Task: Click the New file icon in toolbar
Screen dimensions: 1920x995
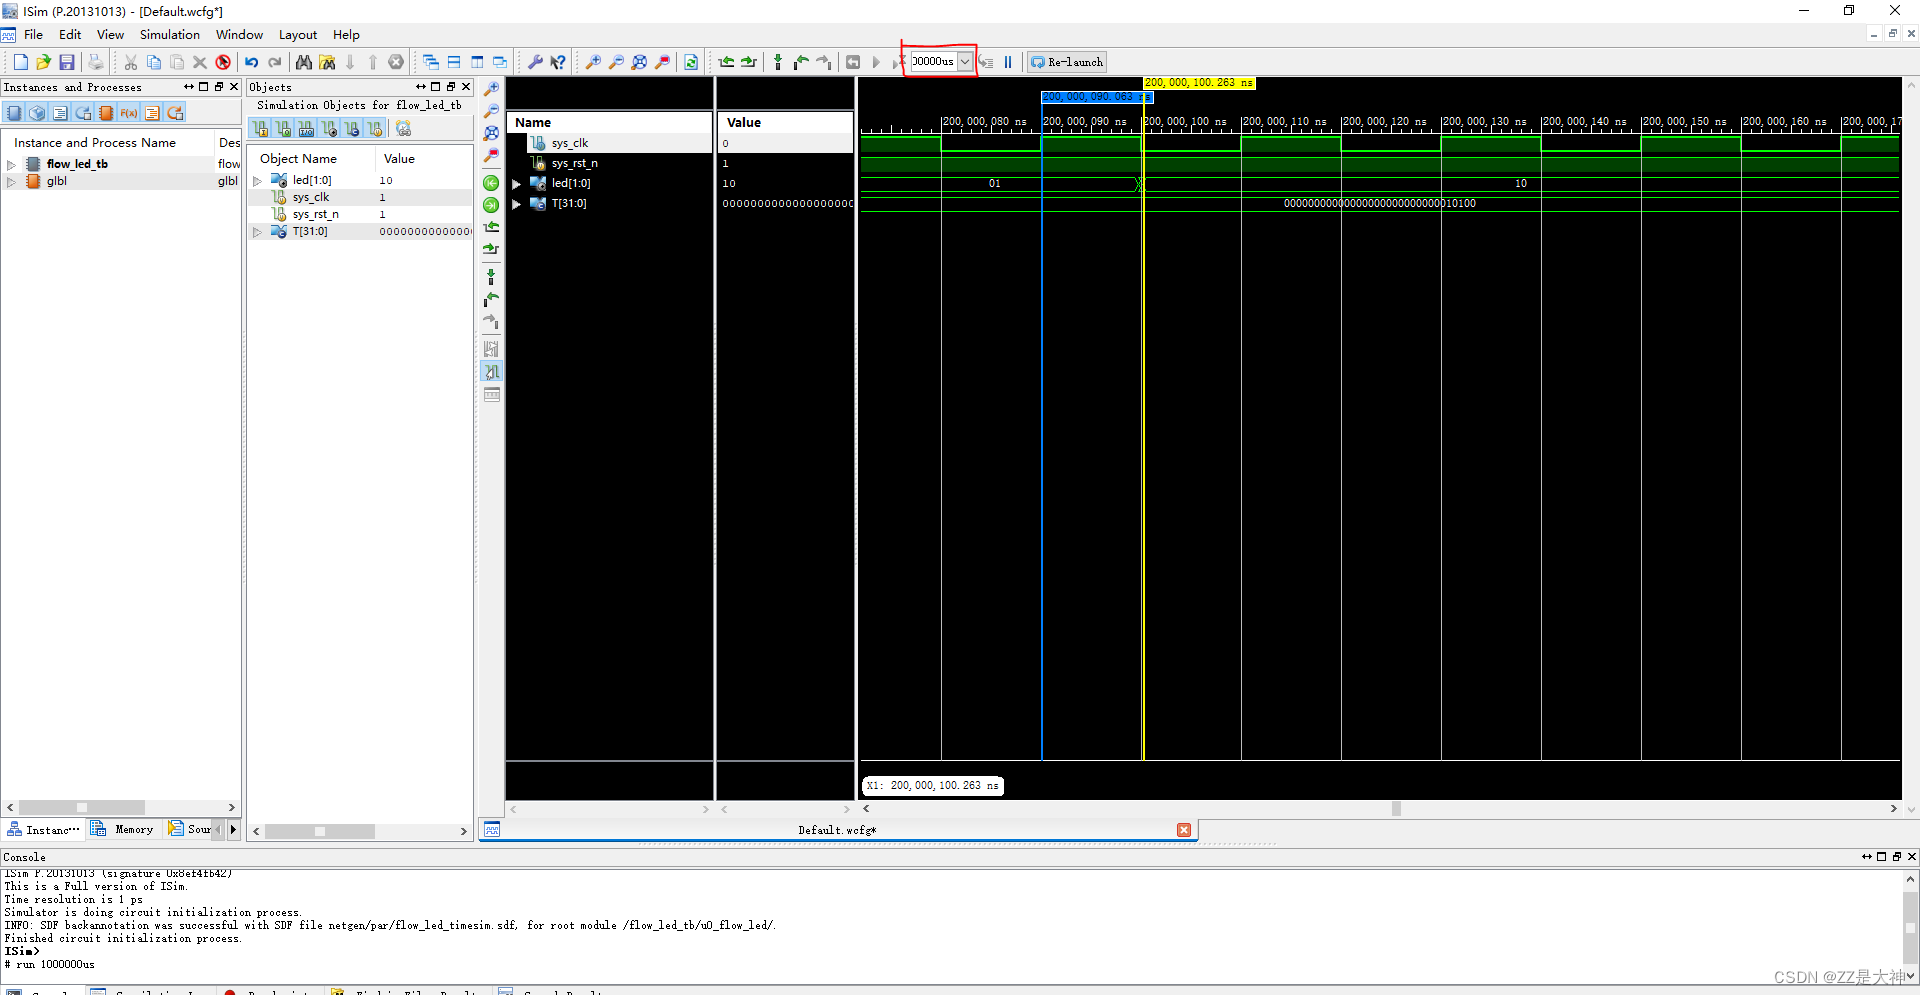Action: 20,62
